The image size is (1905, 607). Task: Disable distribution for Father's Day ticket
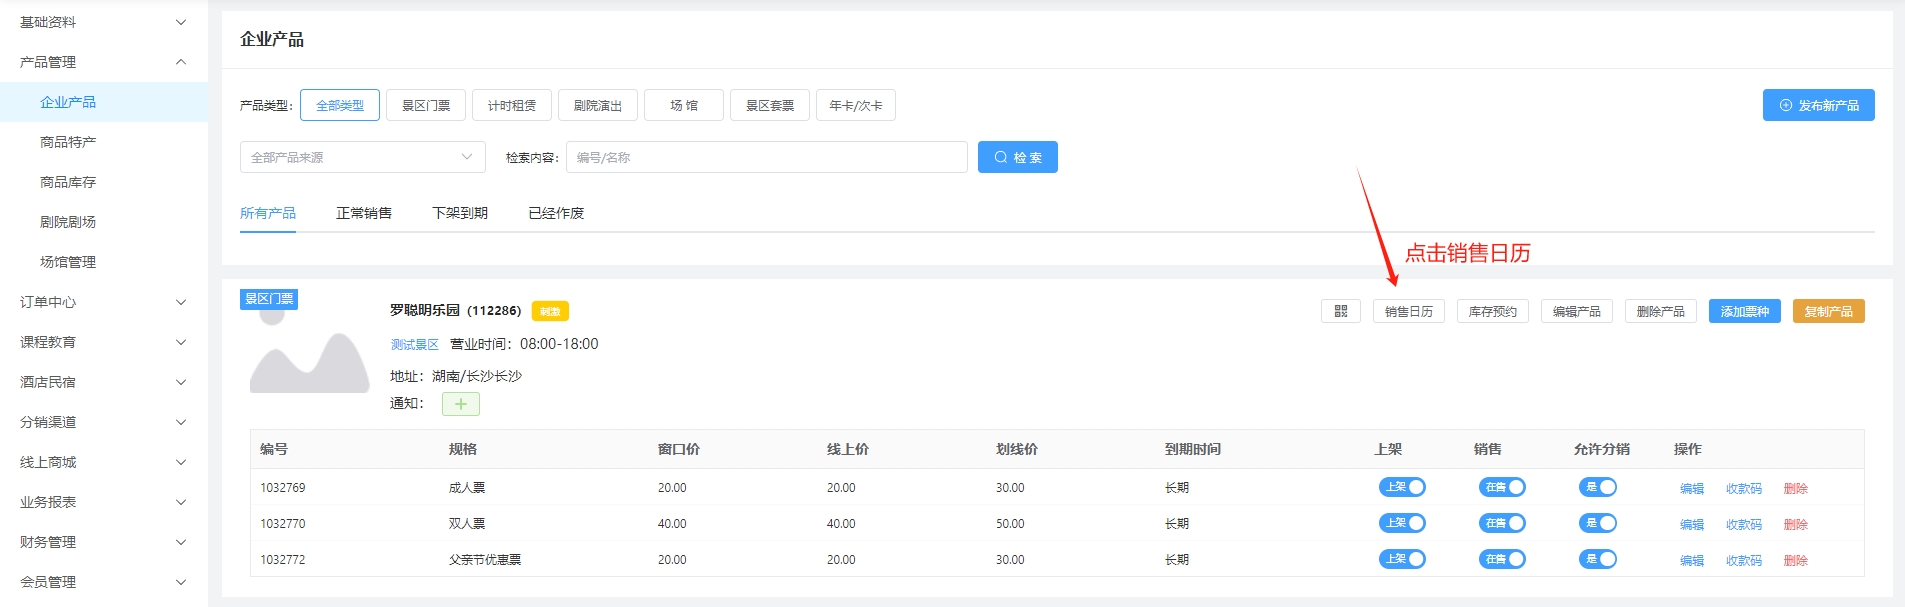(1597, 559)
